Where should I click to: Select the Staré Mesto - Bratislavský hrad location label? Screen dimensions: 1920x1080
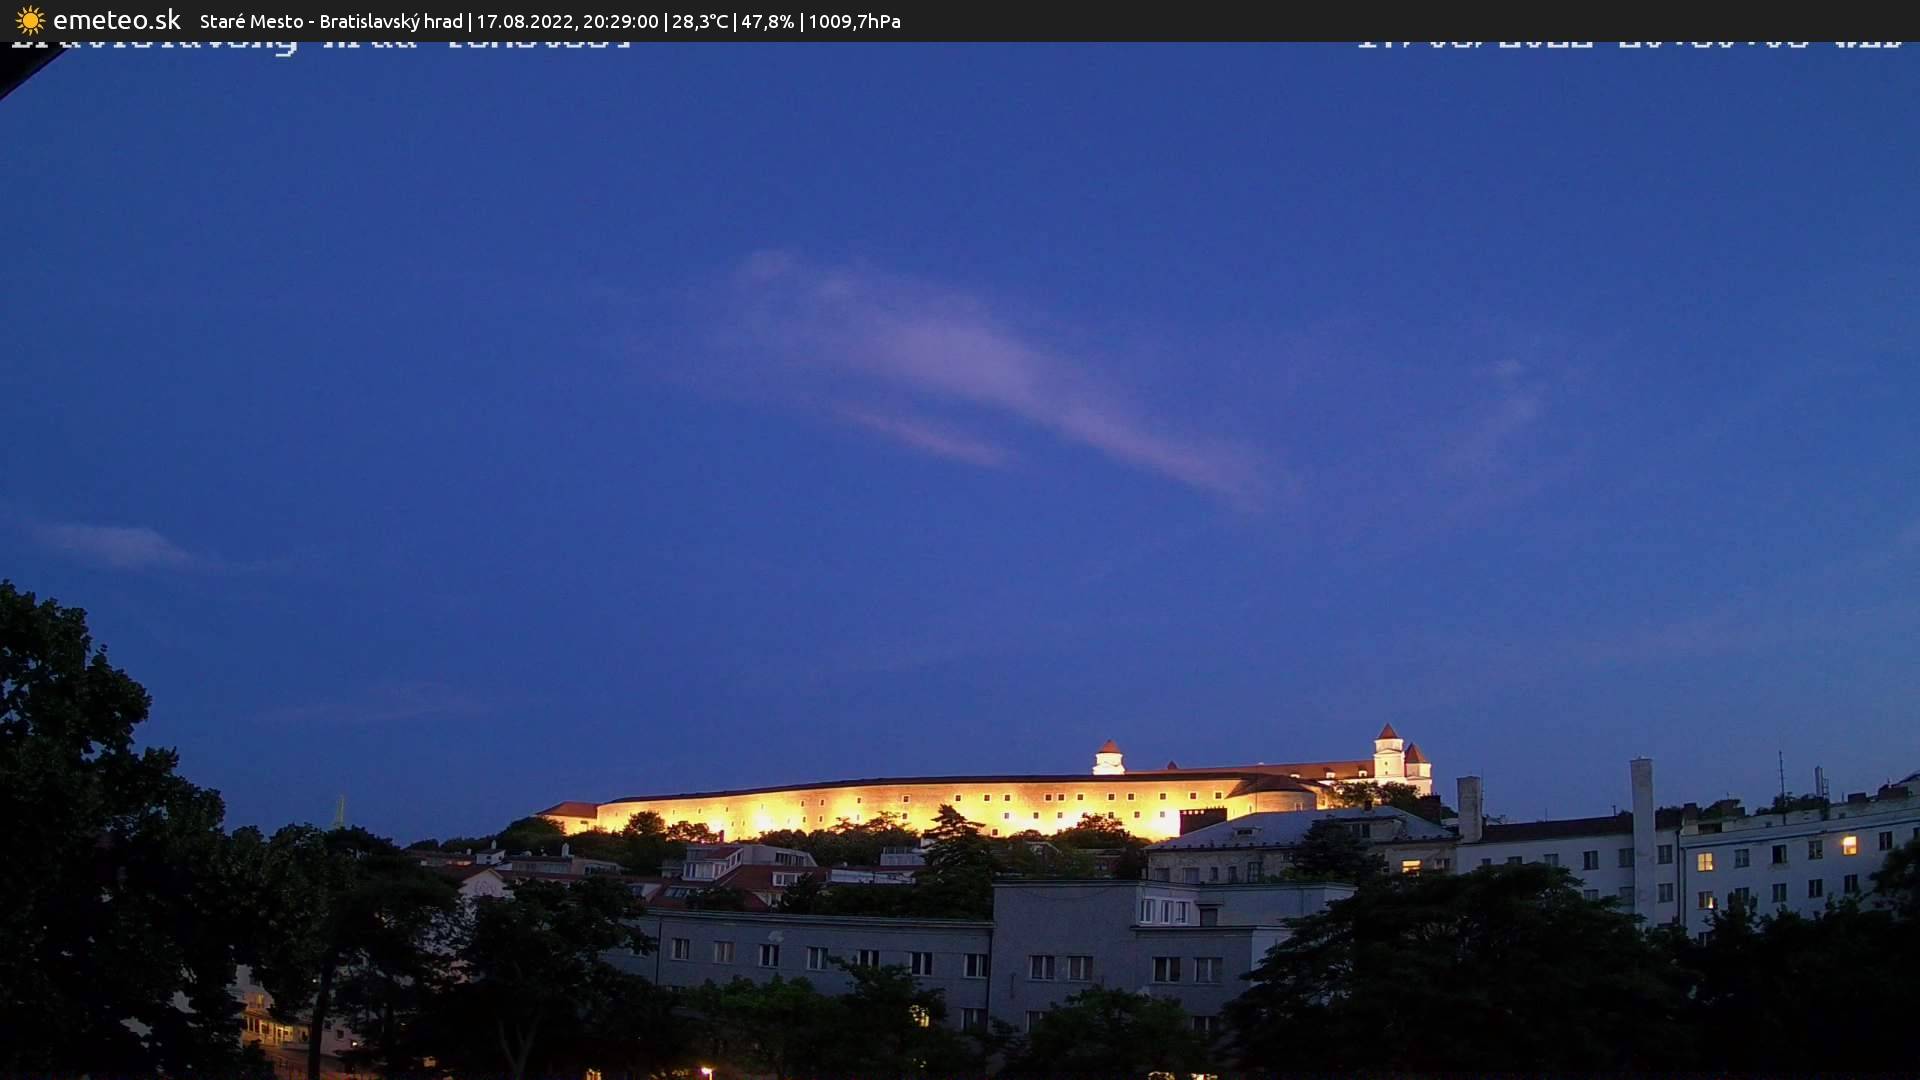pyautogui.click(x=330, y=21)
